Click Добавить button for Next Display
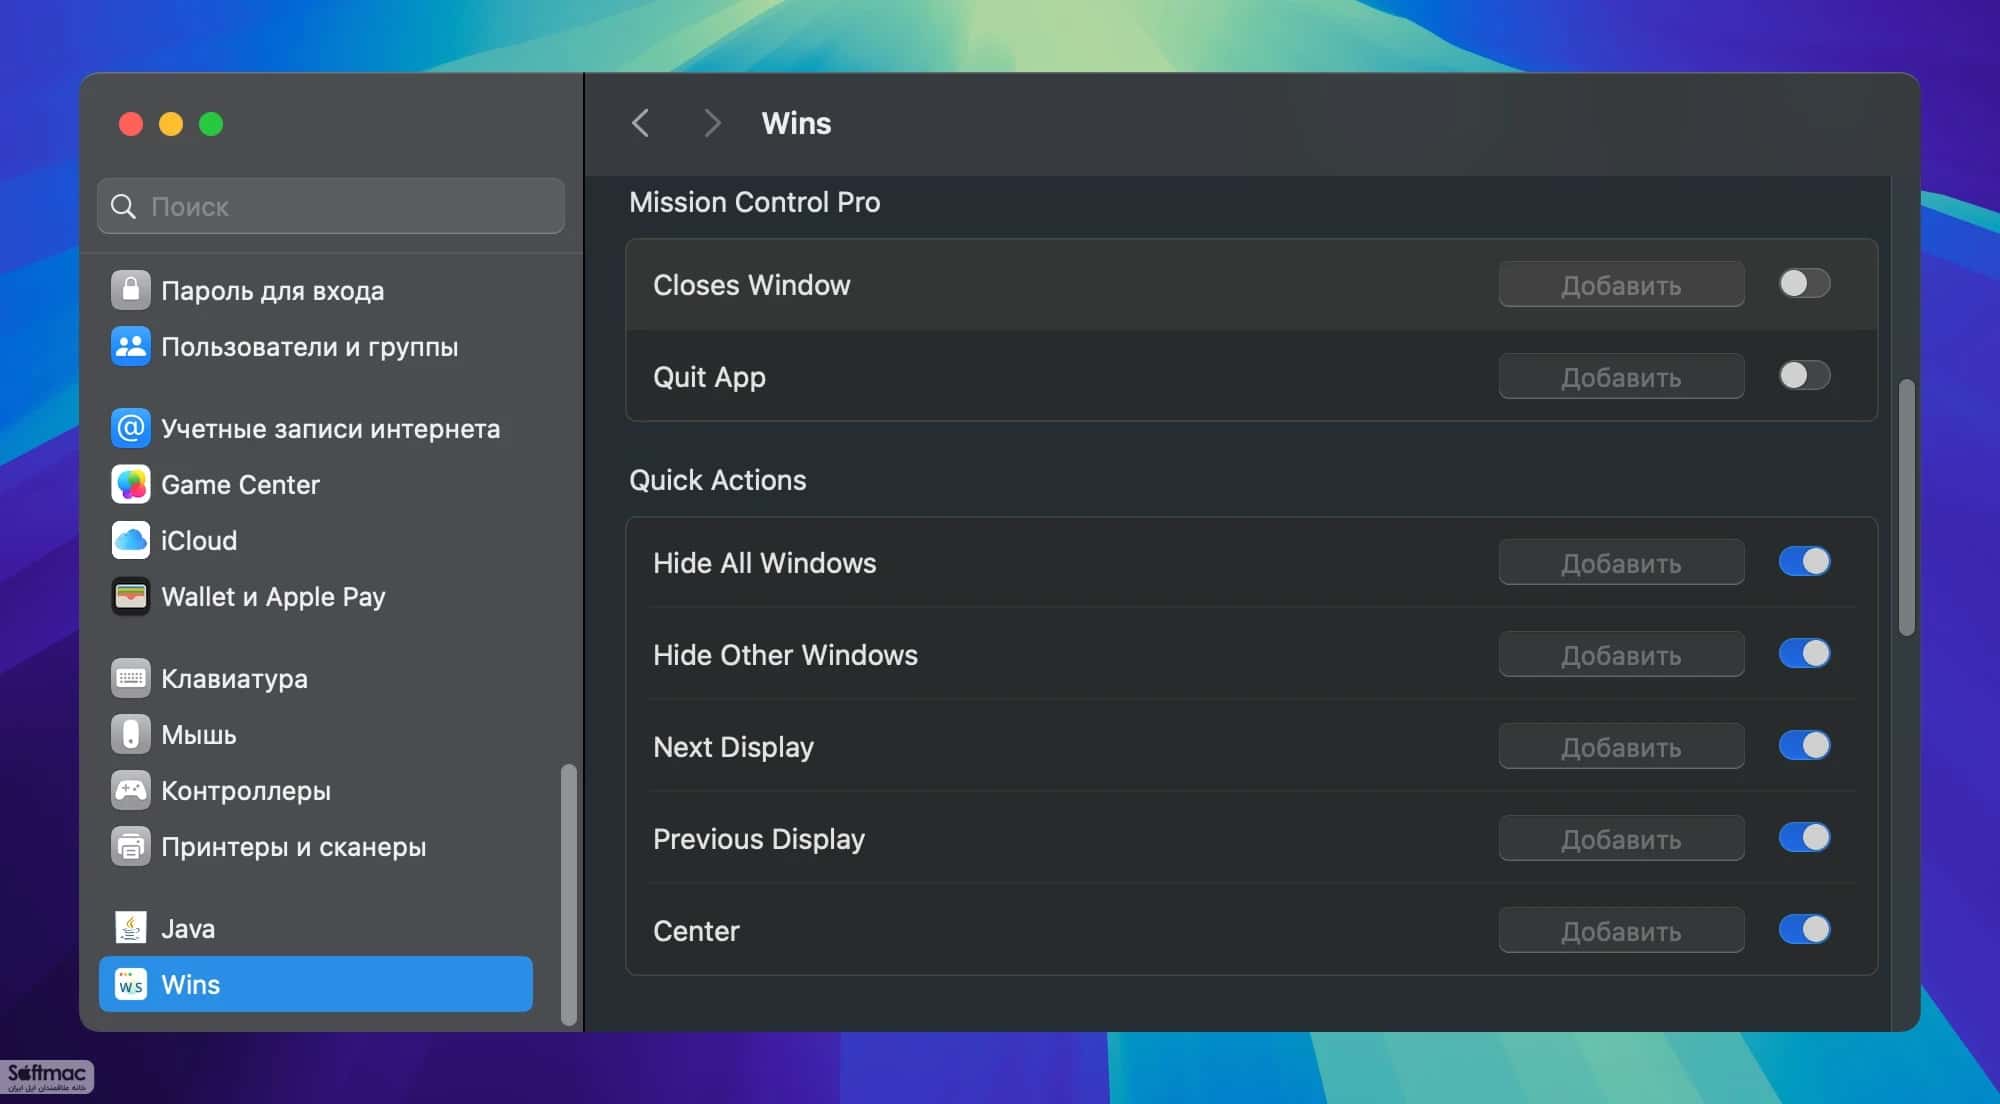Image resolution: width=2000 pixels, height=1104 pixels. (x=1621, y=747)
